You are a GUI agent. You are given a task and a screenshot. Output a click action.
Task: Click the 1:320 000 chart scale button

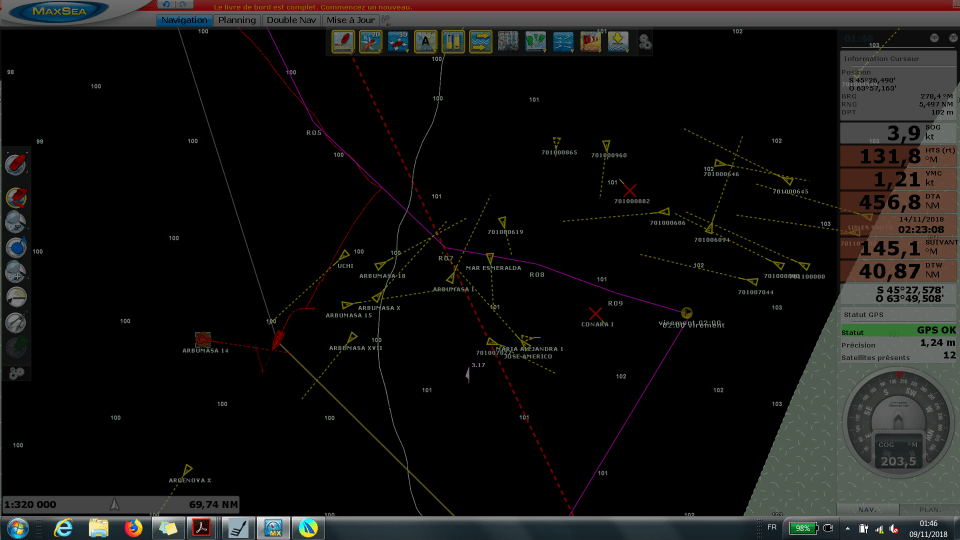32,505
